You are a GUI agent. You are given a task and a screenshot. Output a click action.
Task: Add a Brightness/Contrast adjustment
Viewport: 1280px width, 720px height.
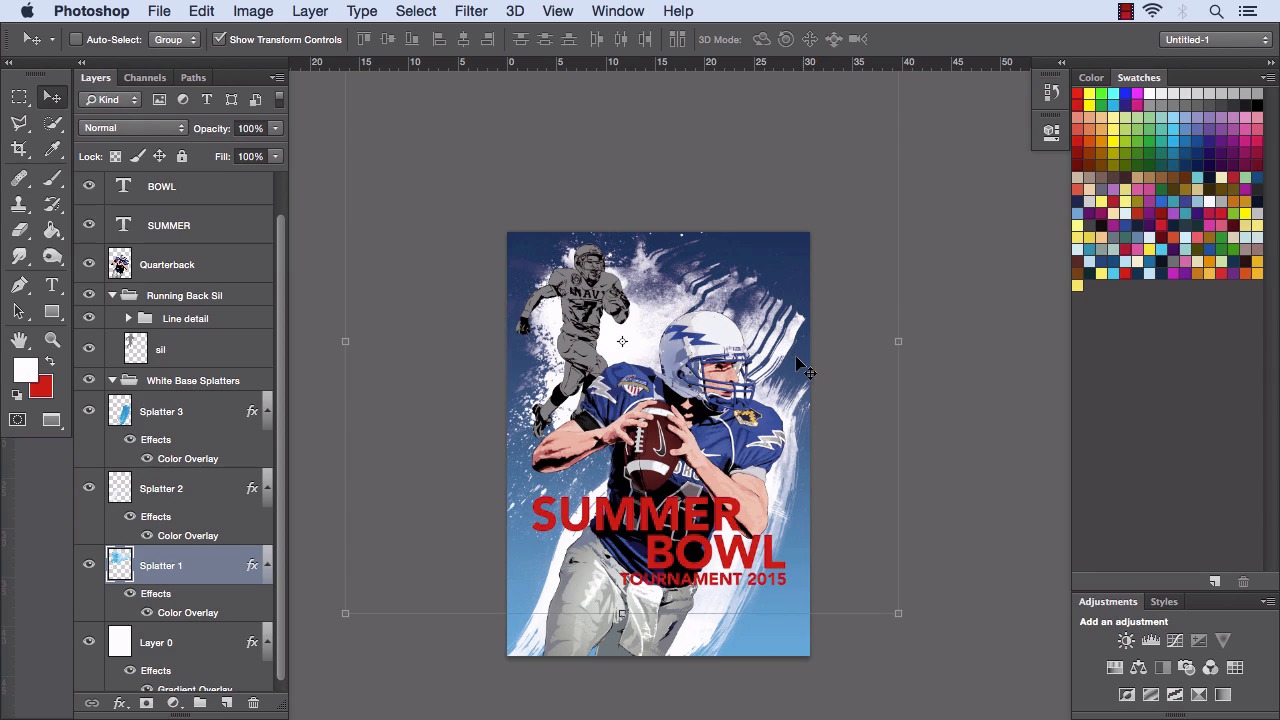tap(1126, 641)
